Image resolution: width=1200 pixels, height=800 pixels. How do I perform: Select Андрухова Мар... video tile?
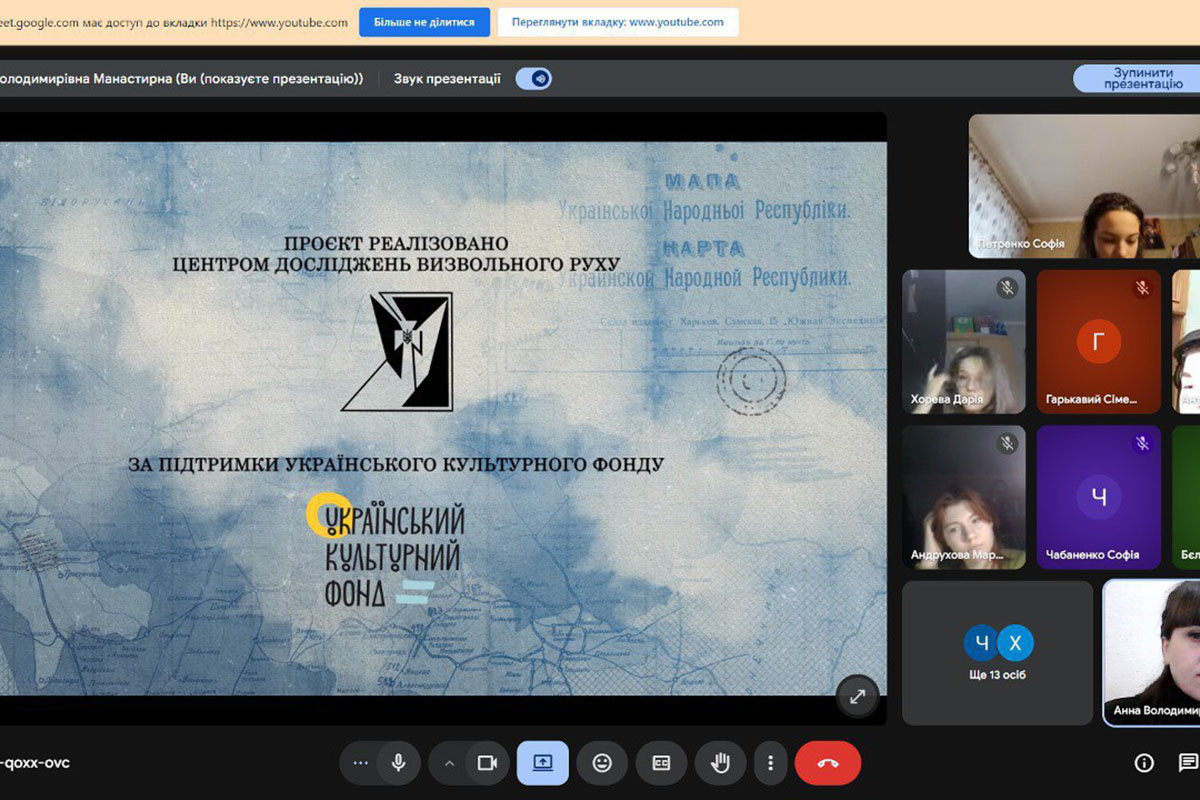click(964, 497)
